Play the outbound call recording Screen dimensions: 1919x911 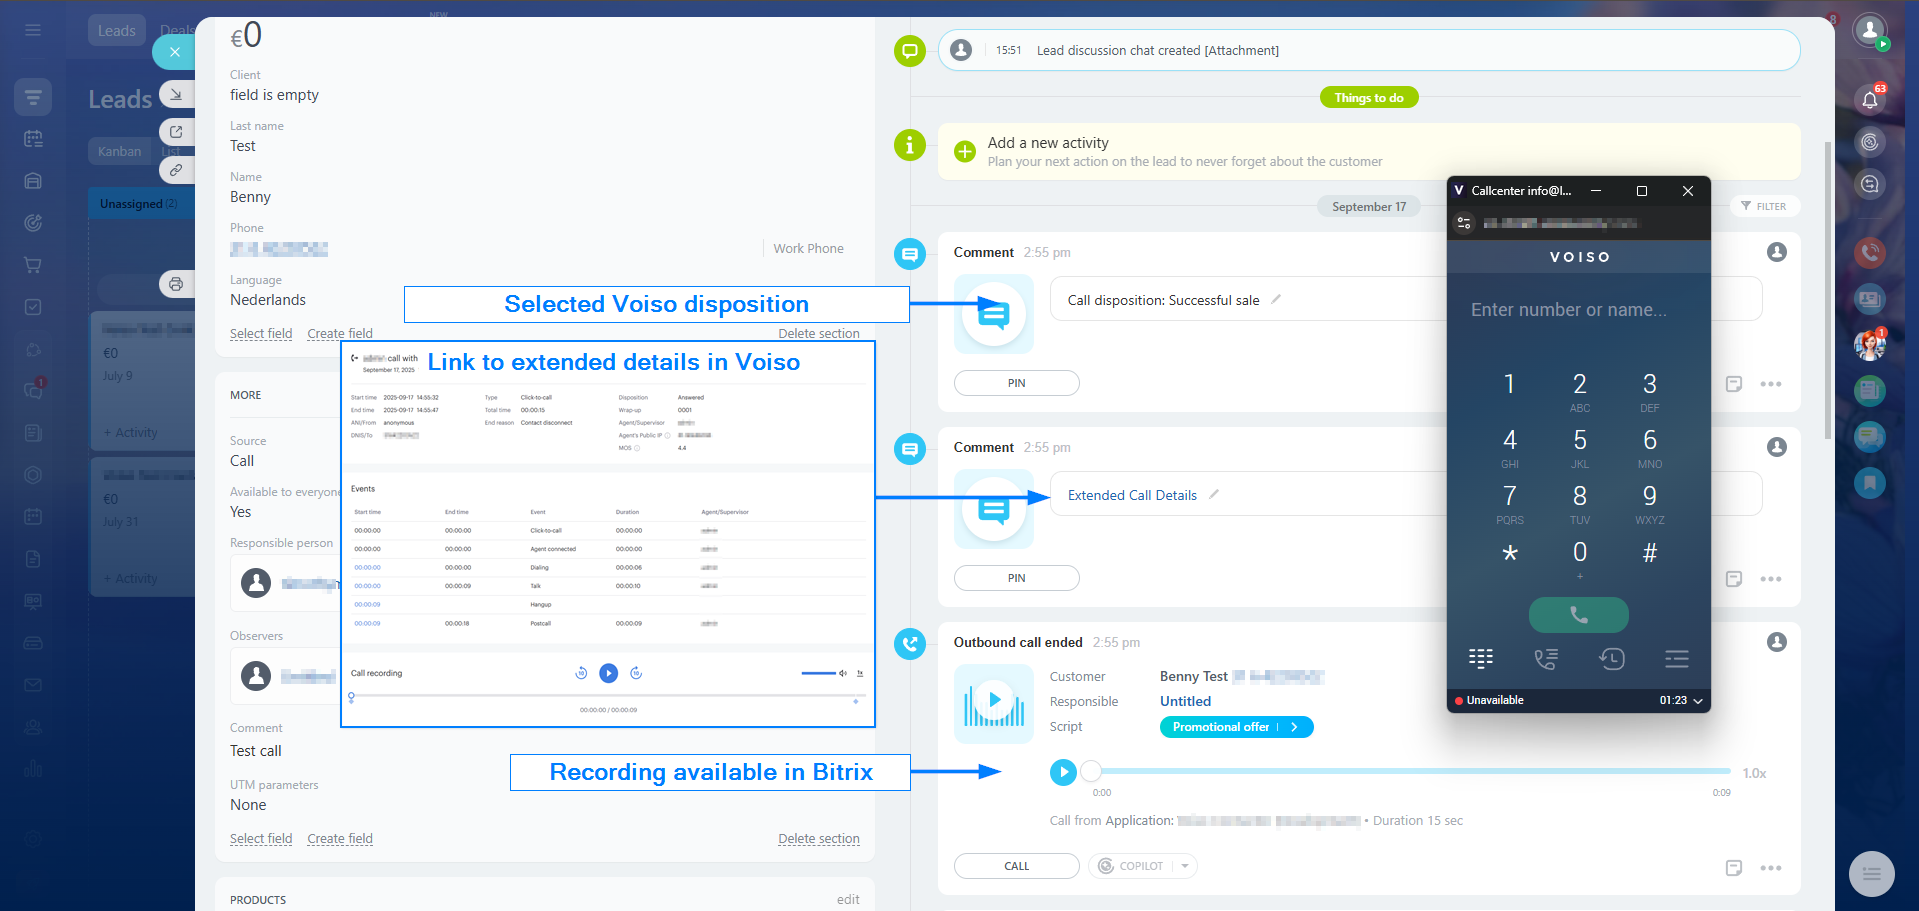pyautogui.click(x=1063, y=772)
